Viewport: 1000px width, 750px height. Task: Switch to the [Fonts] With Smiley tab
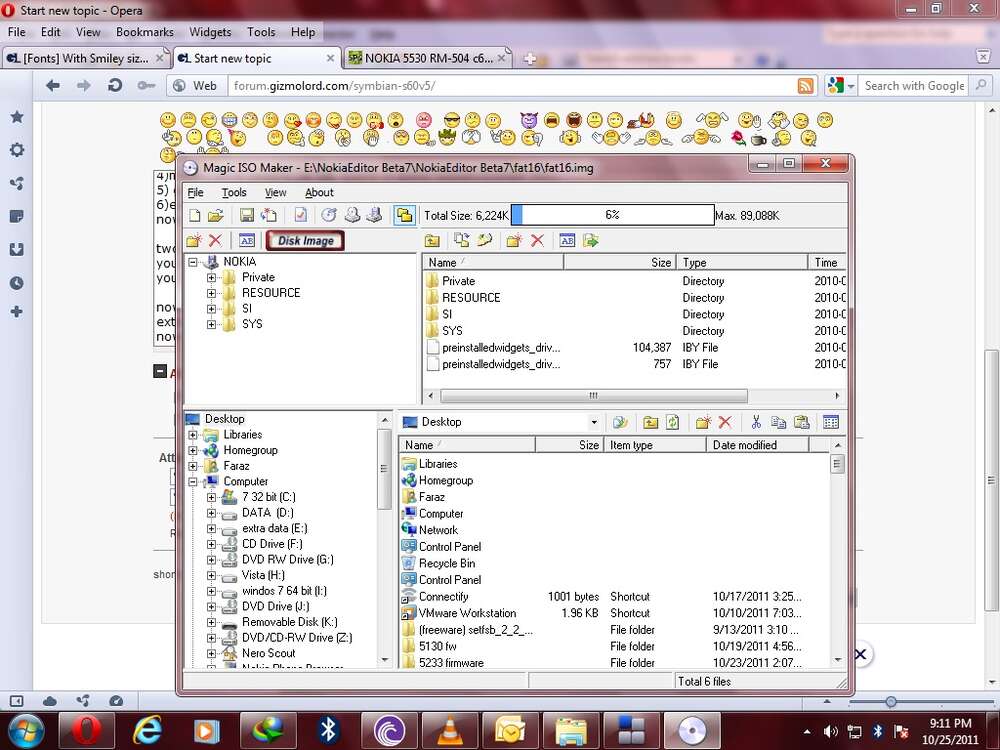point(86,58)
